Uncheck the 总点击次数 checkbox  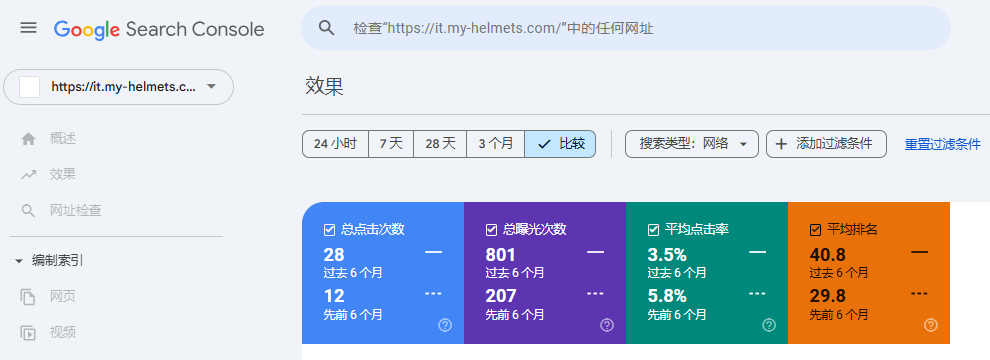click(329, 230)
